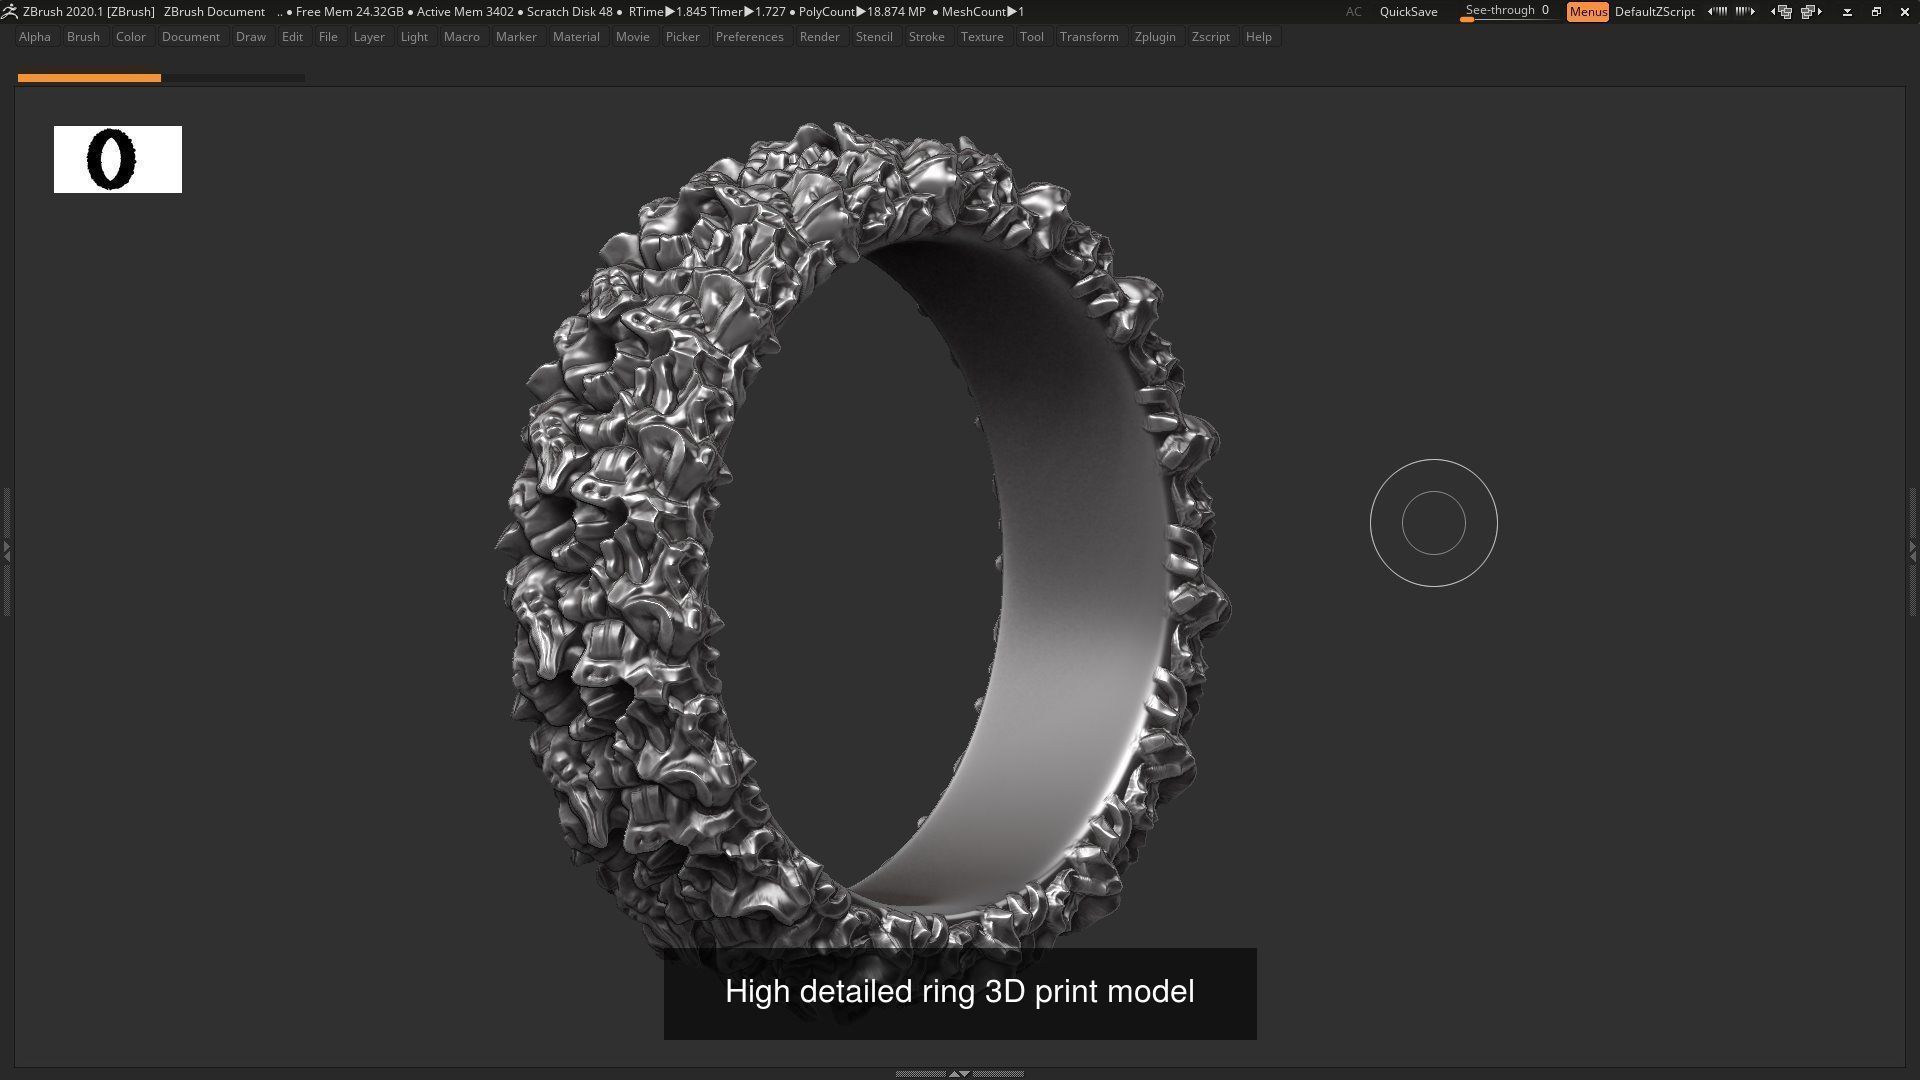This screenshot has height=1080, width=1920.
Task: Click the ZBrush logo icon
Action: (x=9, y=11)
